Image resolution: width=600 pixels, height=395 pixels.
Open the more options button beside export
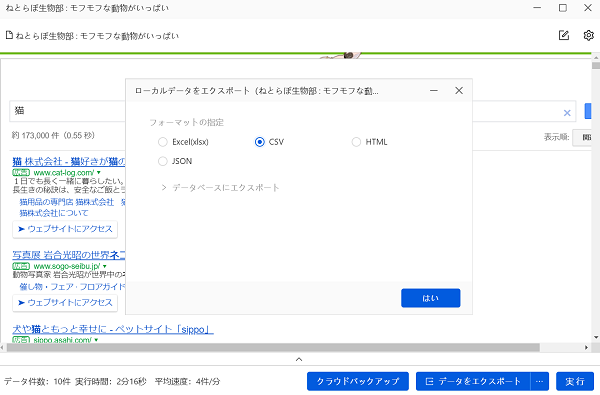540,381
